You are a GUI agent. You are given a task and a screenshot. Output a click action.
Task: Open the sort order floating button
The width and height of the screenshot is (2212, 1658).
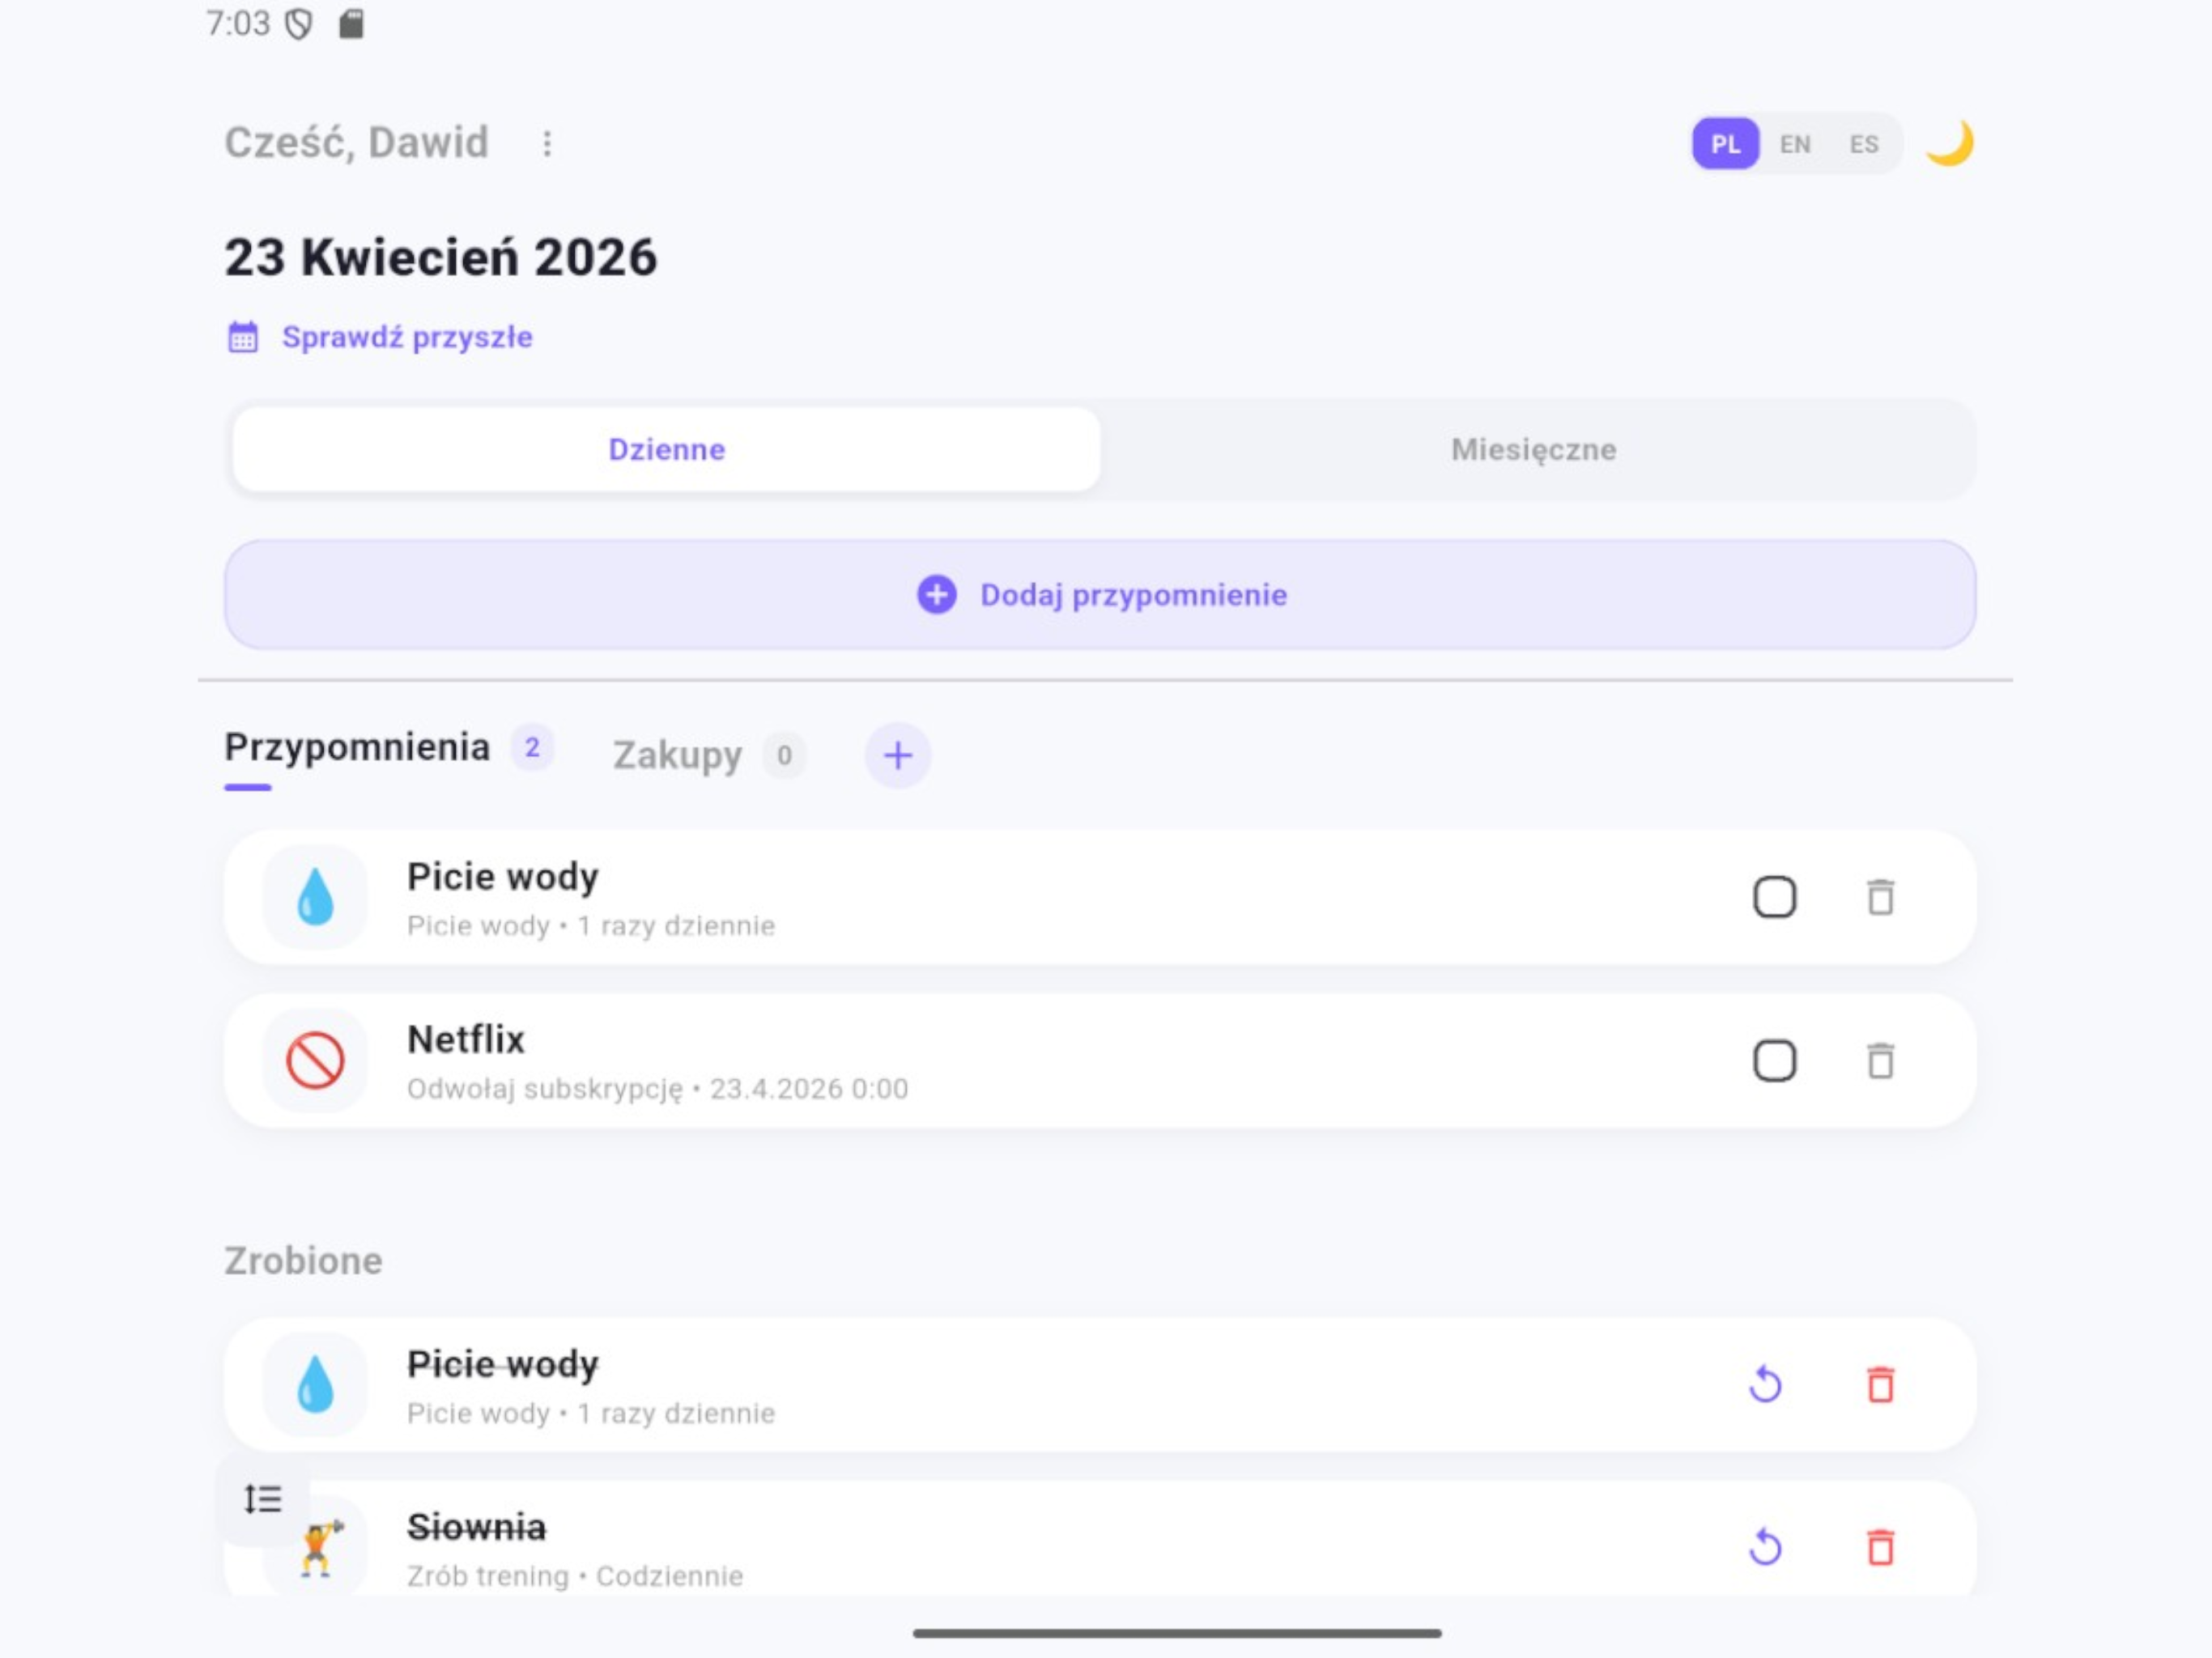click(x=262, y=1499)
